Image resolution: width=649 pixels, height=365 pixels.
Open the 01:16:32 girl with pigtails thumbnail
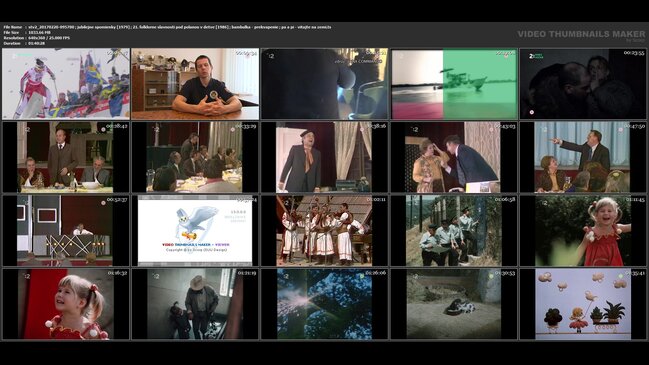pos(66,304)
